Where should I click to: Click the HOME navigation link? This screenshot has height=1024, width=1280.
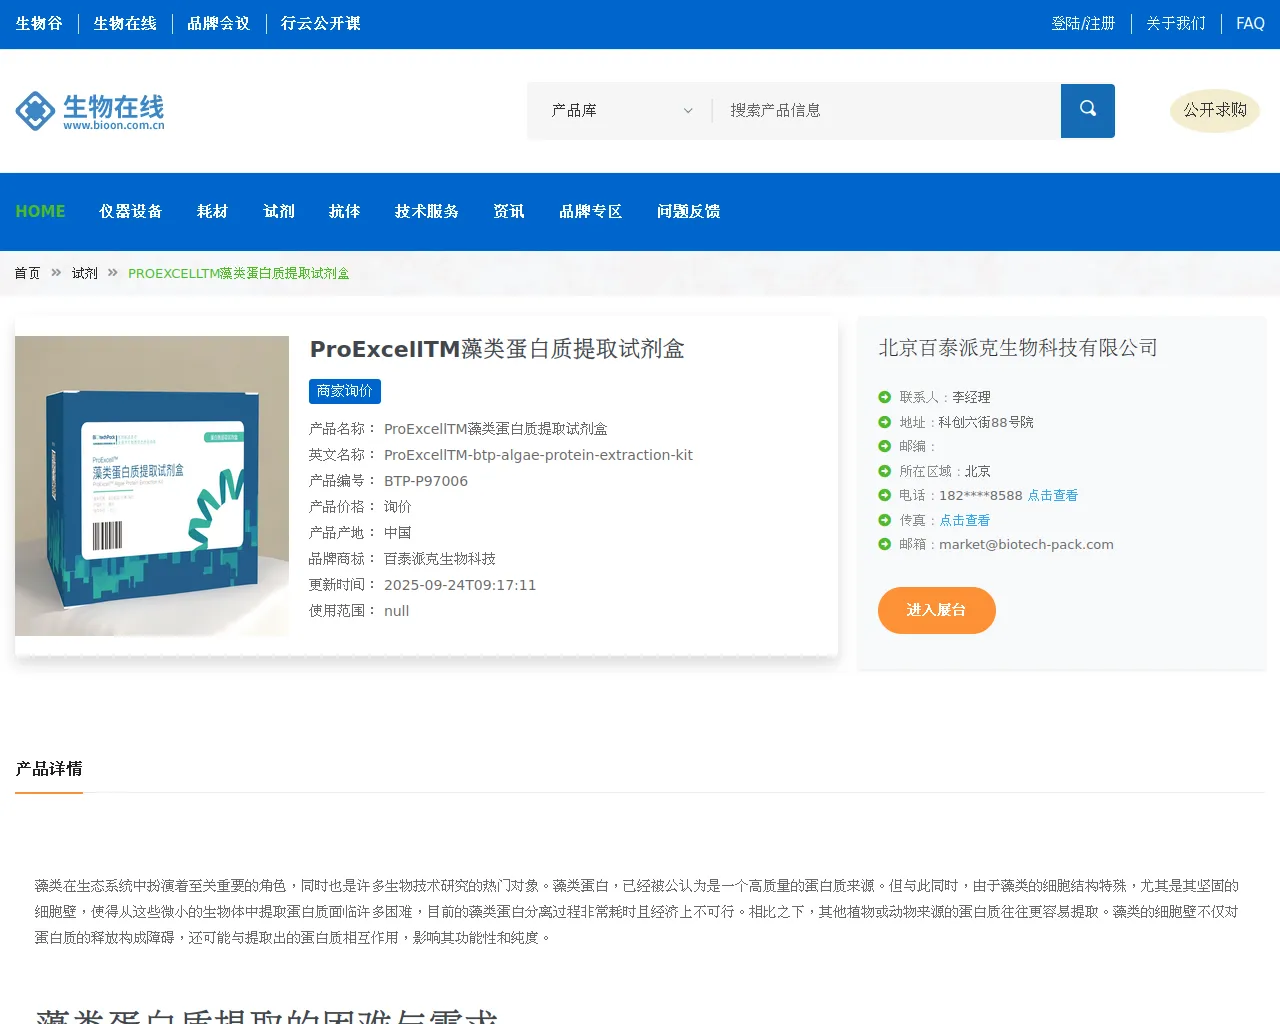pos(40,212)
